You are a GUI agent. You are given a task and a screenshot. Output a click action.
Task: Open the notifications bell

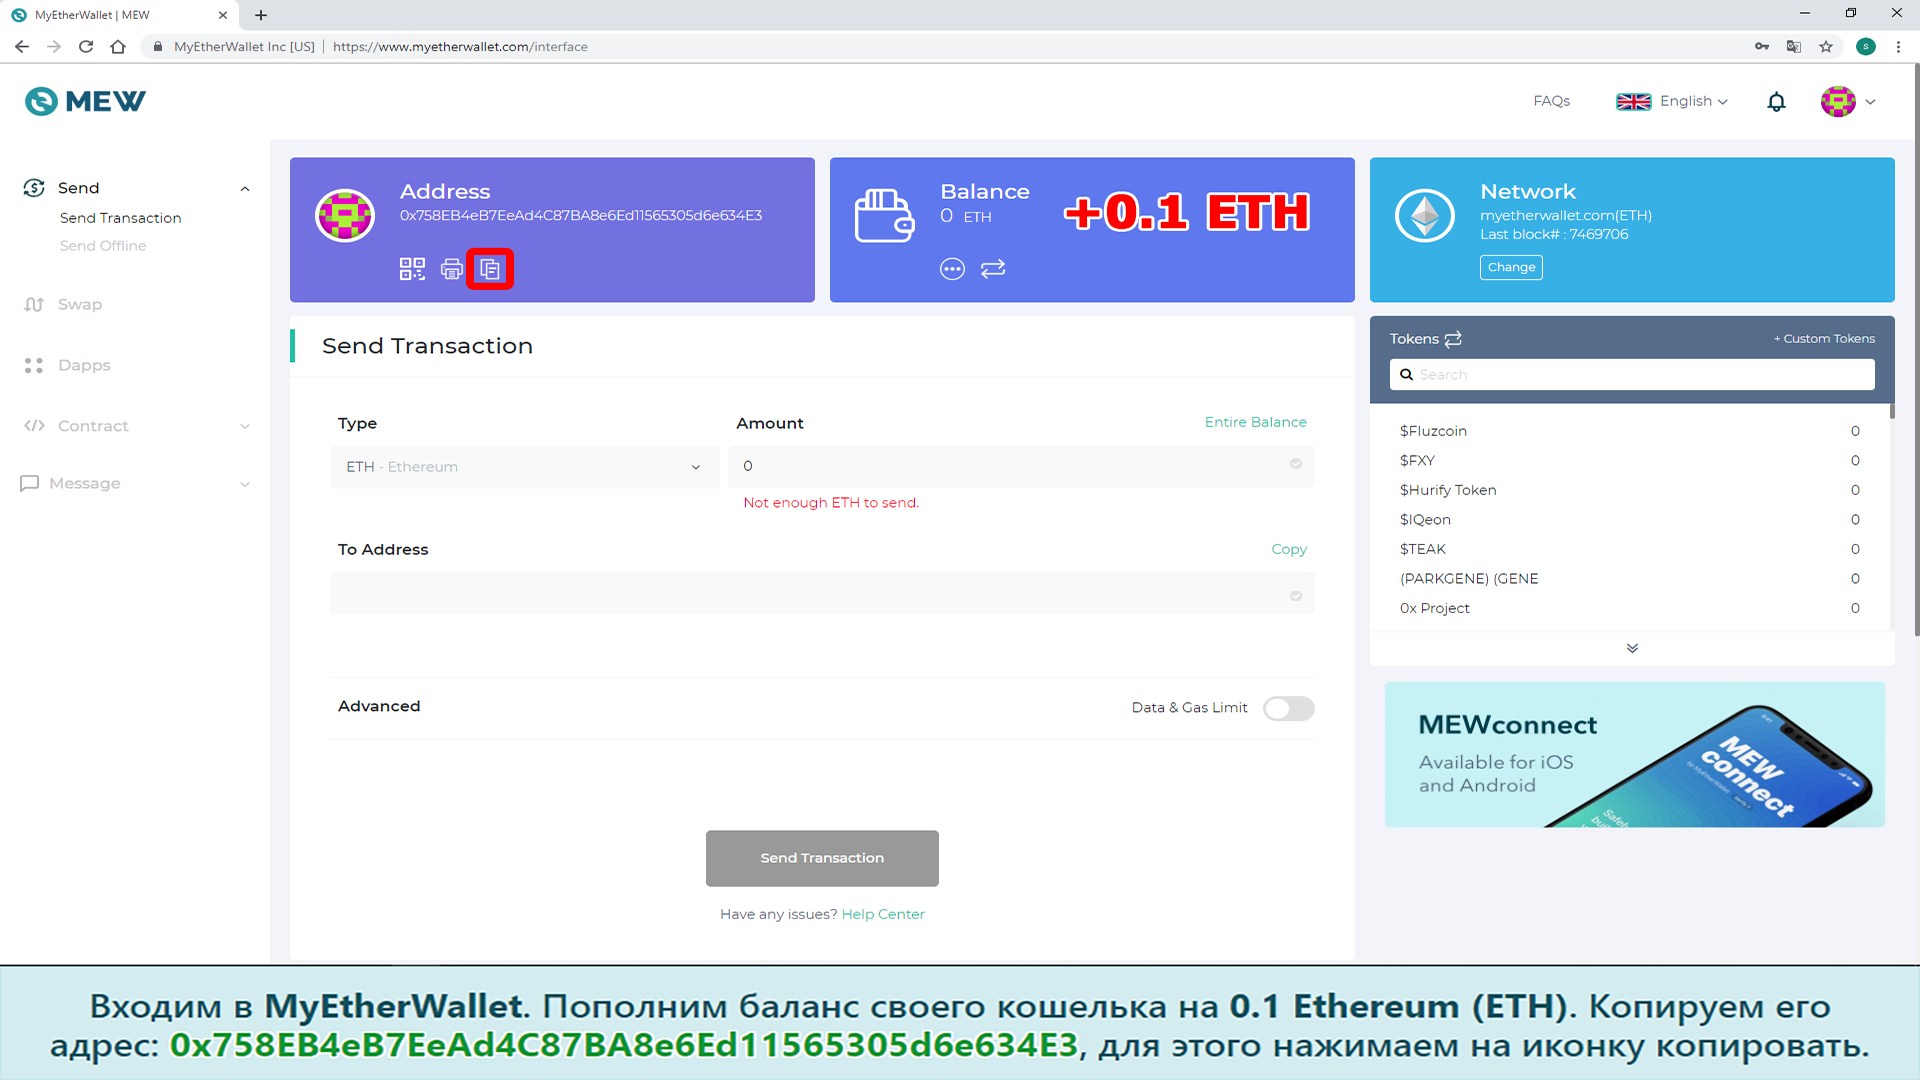(1776, 102)
